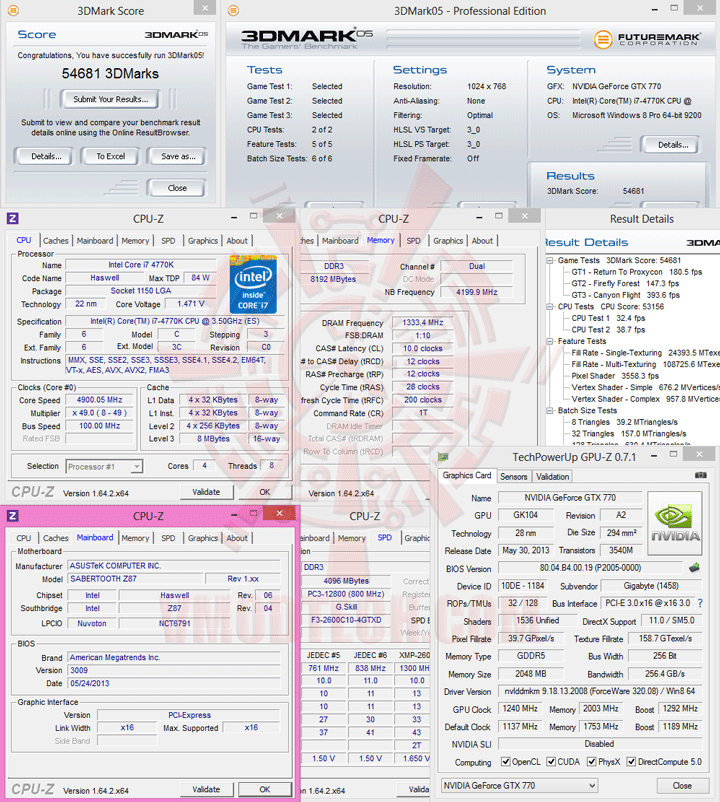Click the GPU-Z screenshot camera icon

[x=701, y=476]
